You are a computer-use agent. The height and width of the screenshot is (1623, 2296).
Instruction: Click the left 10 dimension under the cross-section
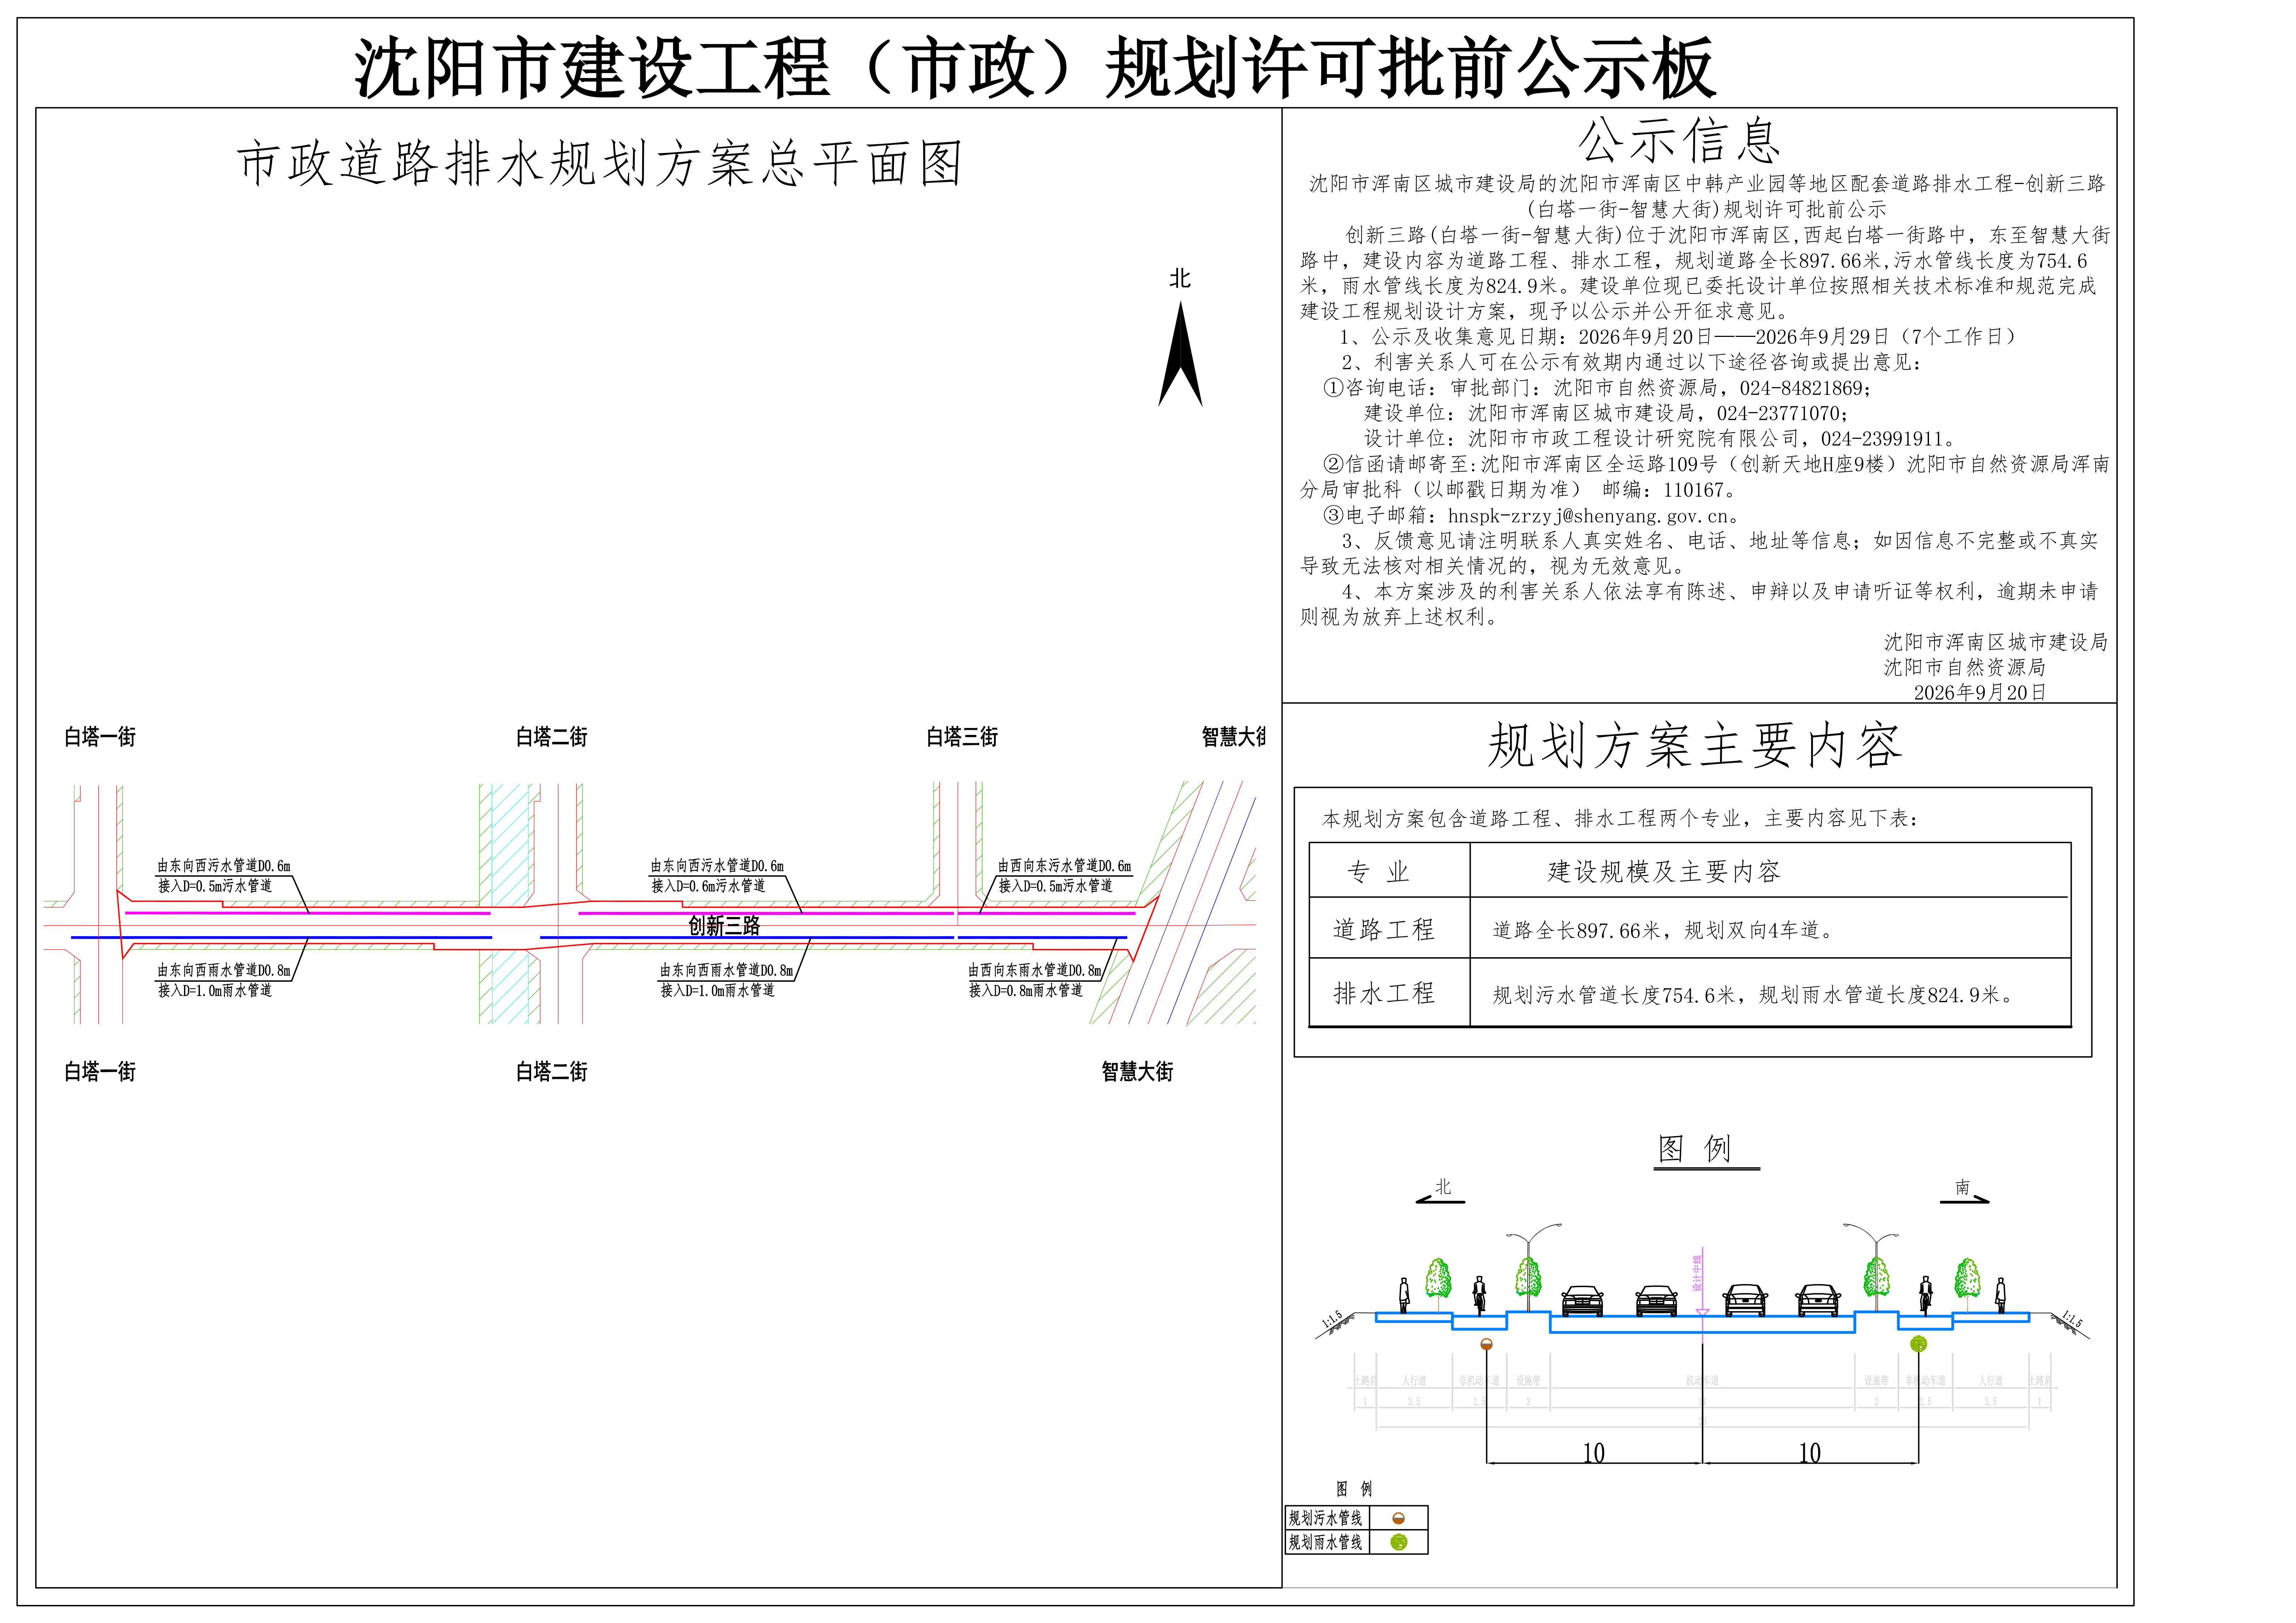[1594, 1453]
